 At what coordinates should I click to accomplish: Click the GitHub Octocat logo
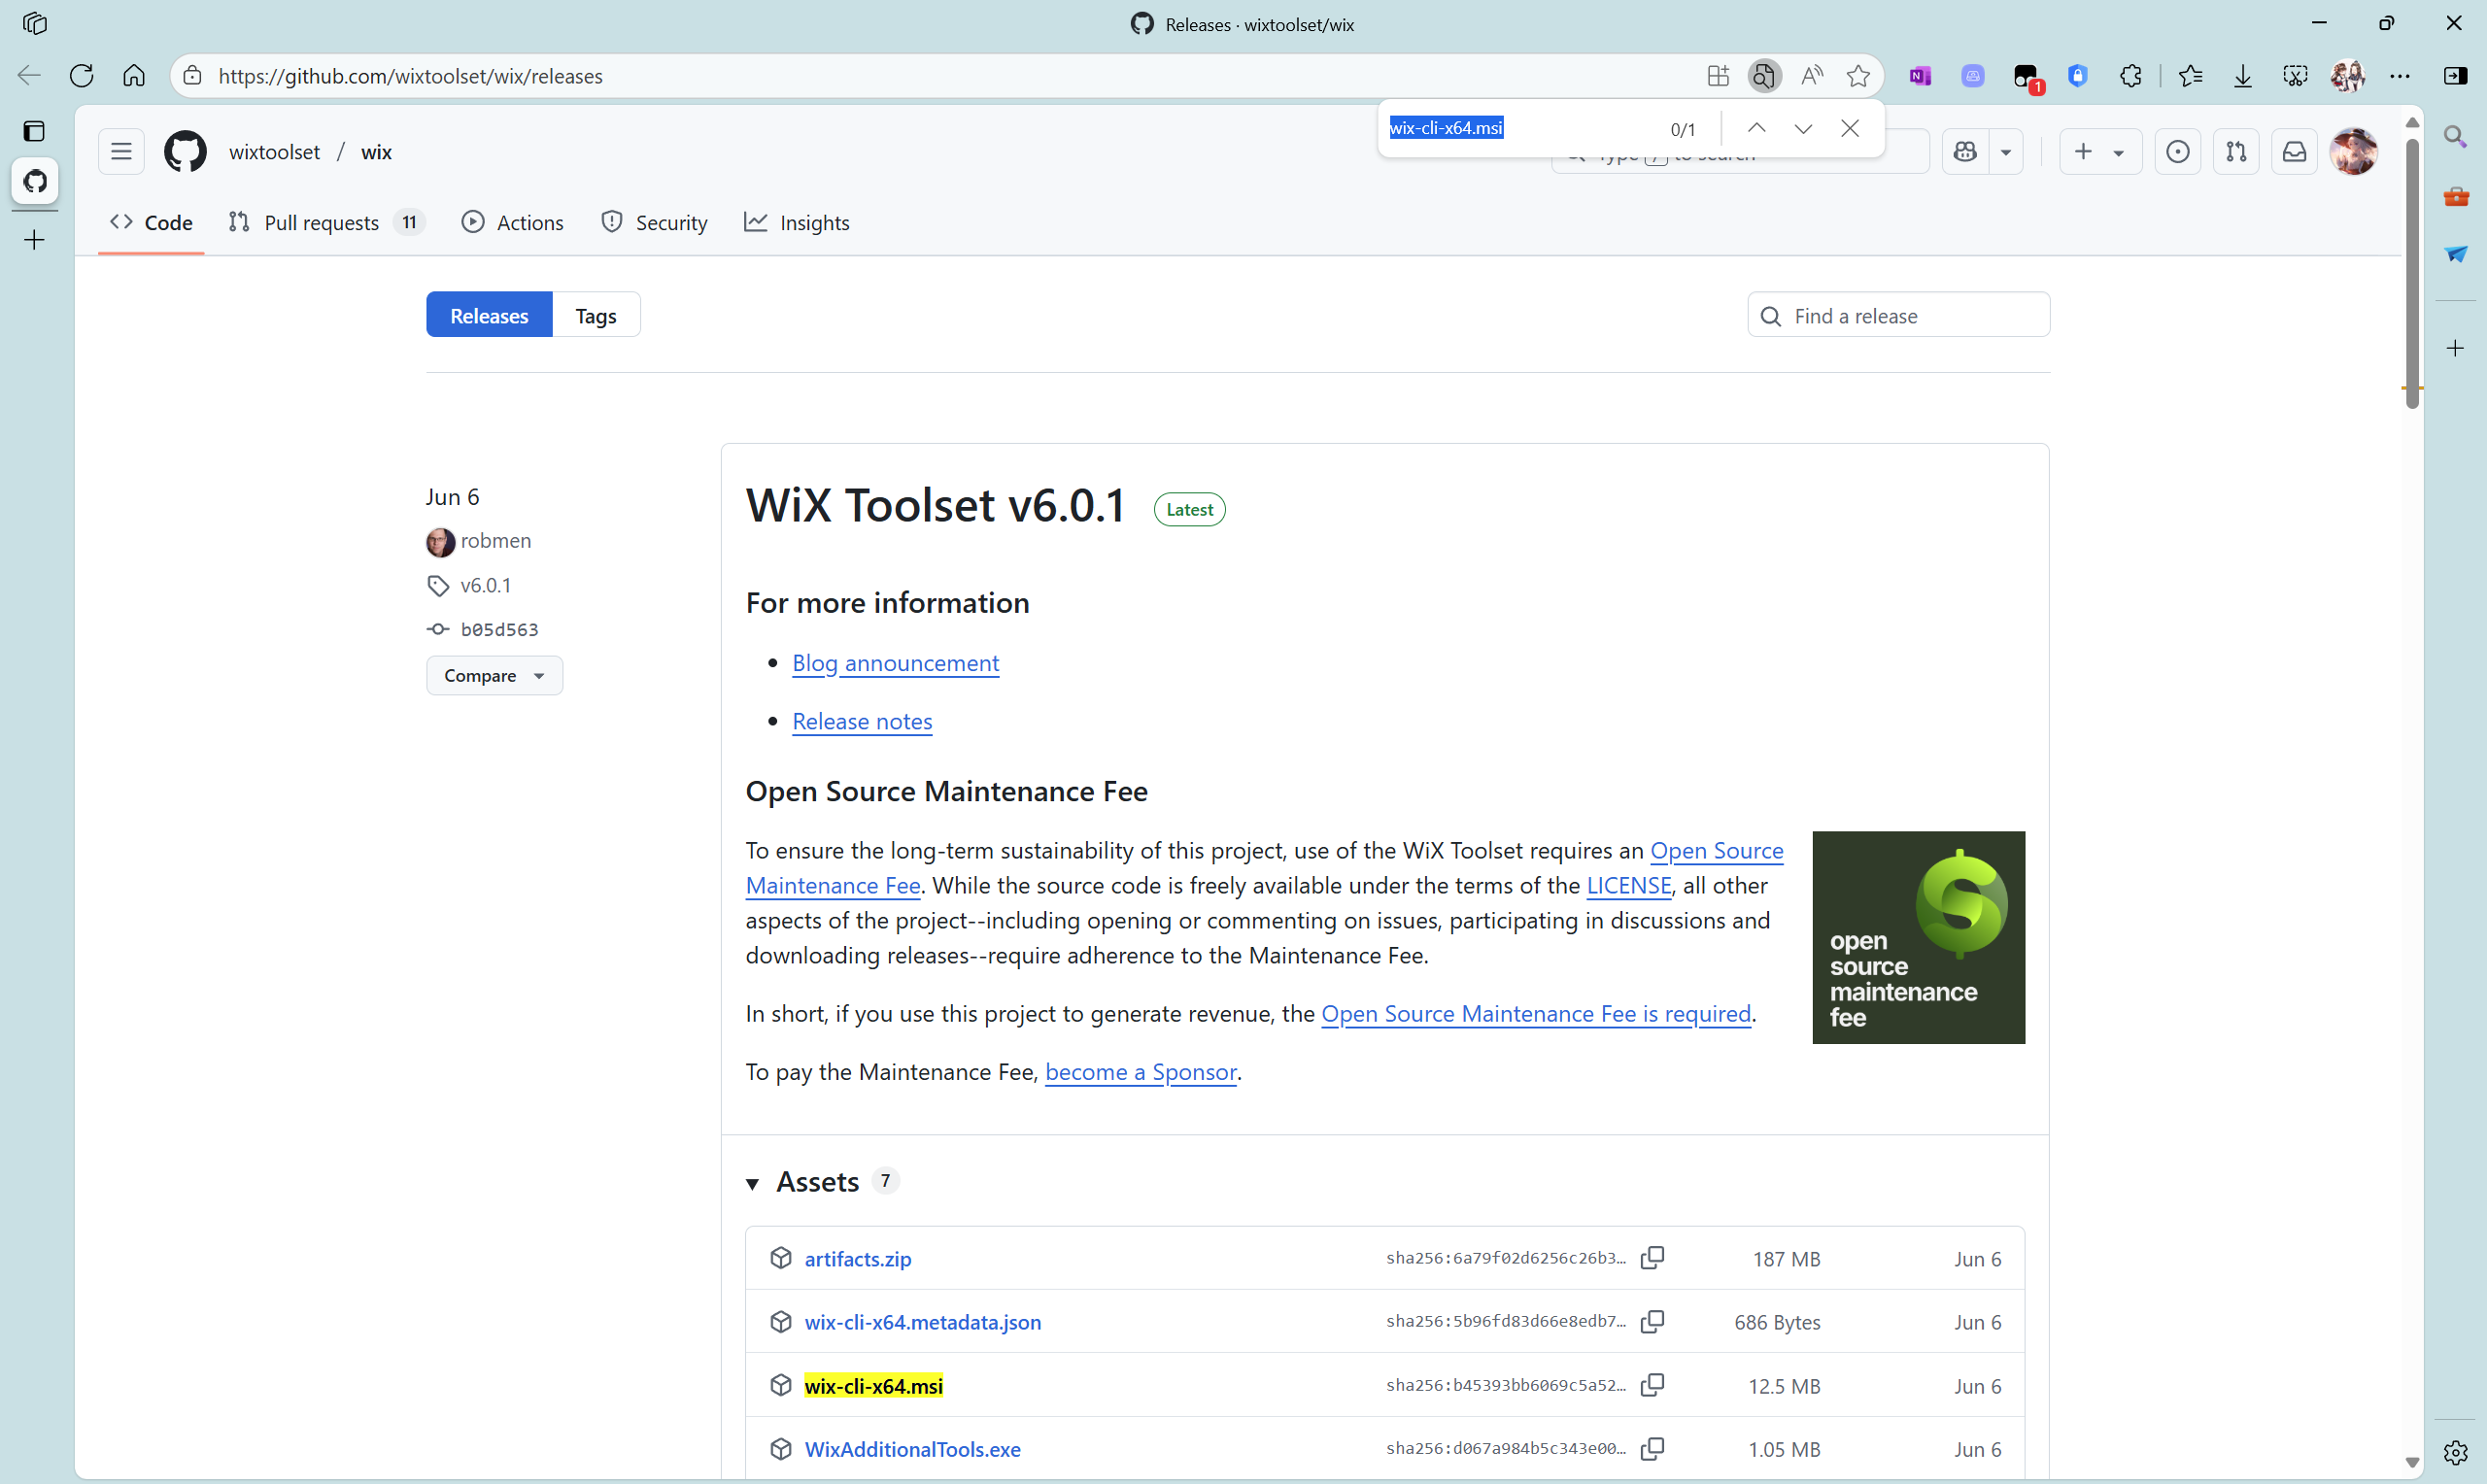pos(186,152)
